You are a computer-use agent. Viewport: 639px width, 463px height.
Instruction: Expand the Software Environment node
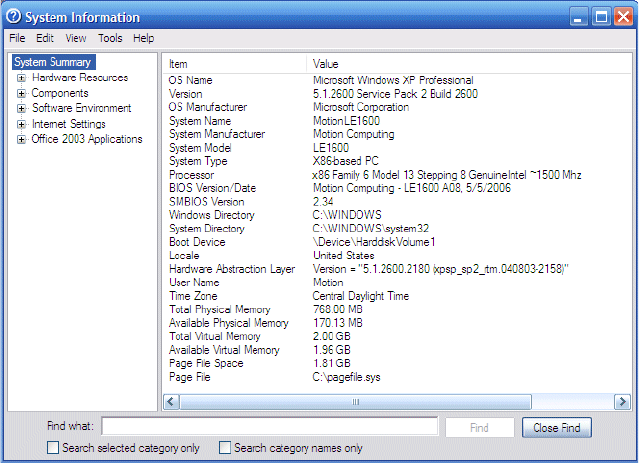(21, 108)
